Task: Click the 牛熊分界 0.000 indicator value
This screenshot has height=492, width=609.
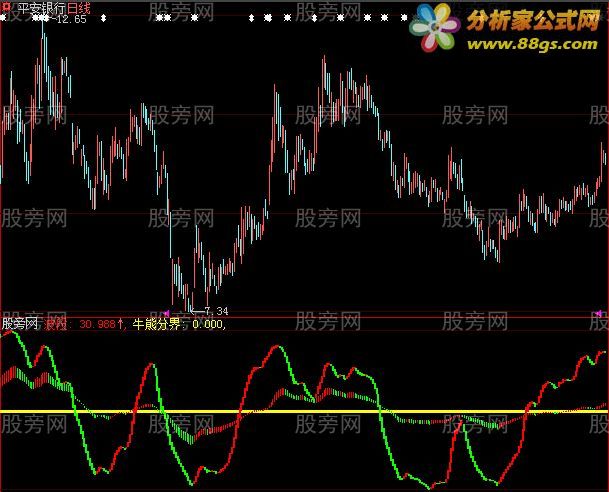Action: 179,323
